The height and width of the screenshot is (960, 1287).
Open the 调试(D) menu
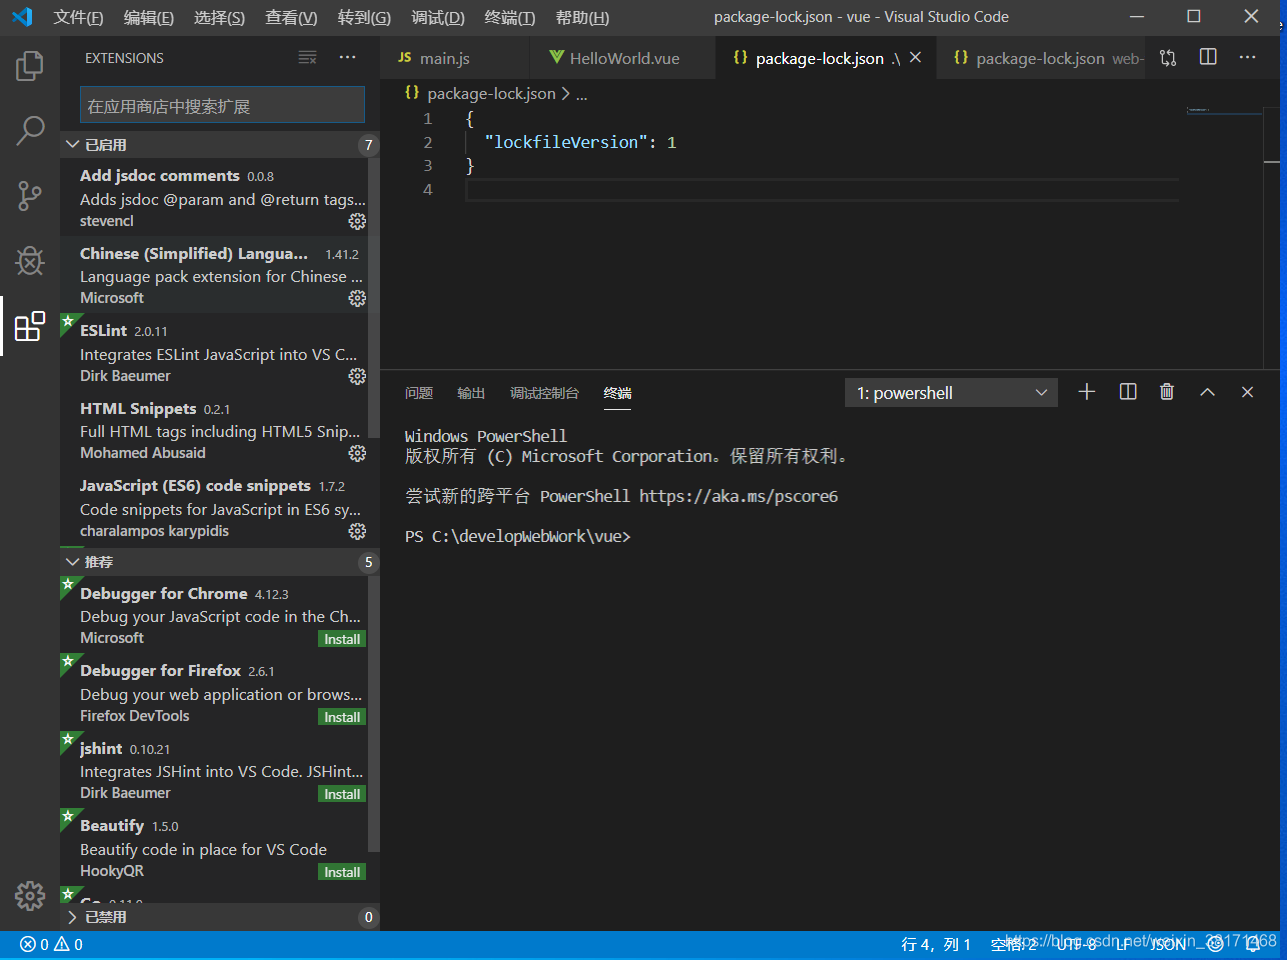[438, 17]
